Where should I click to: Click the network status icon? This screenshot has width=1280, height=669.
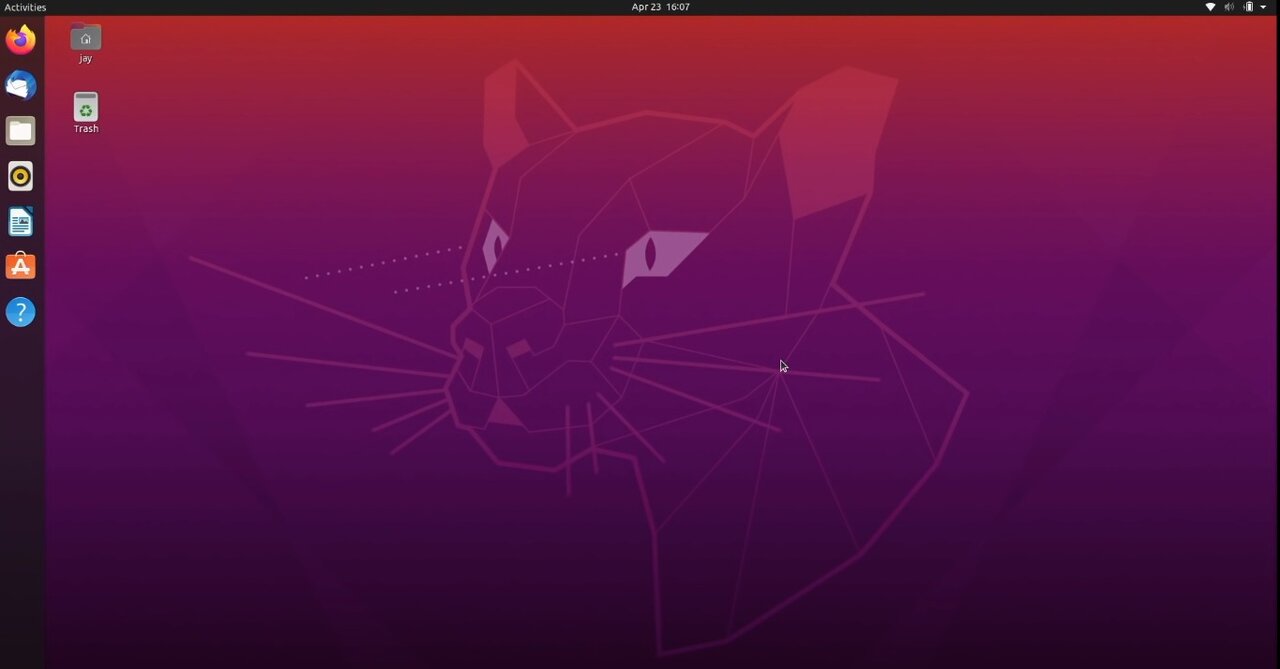1210,7
